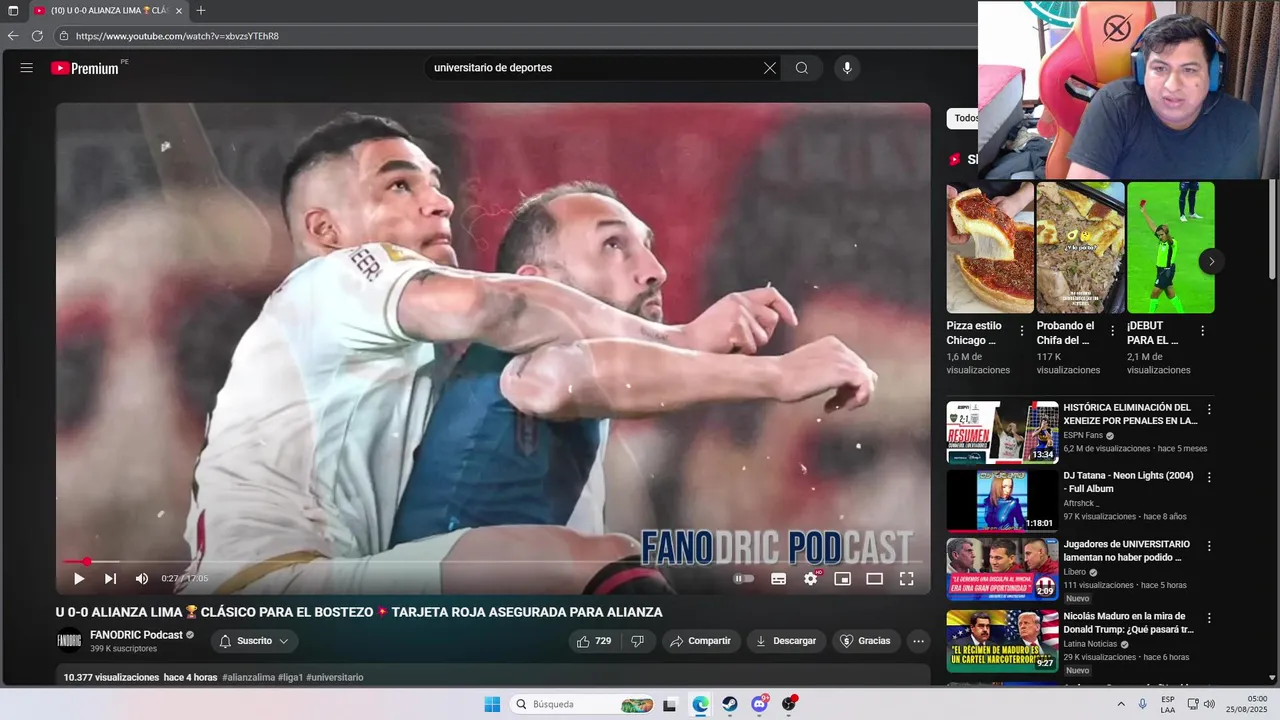Screen dimensions: 1280x720
Task: Open the FANODRIC Podcast channel avatar
Action: click(x=69, y=641)
